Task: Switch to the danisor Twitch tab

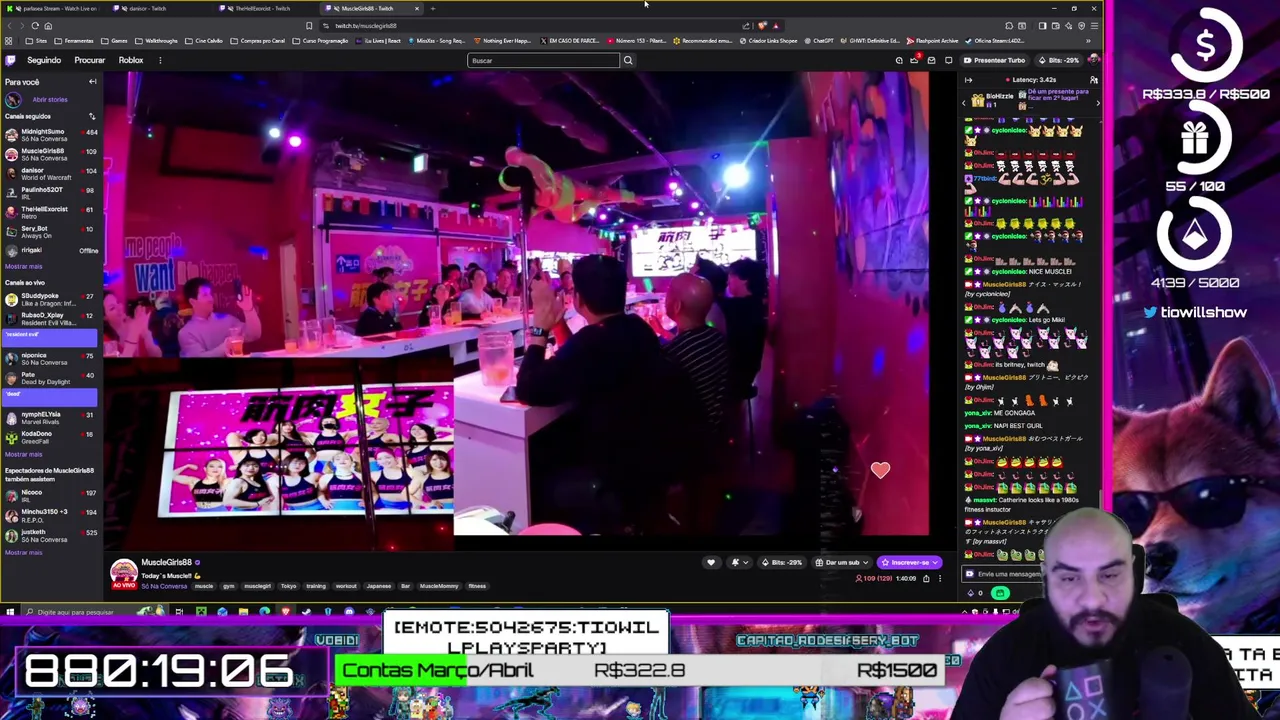Action: coord(162,8)
